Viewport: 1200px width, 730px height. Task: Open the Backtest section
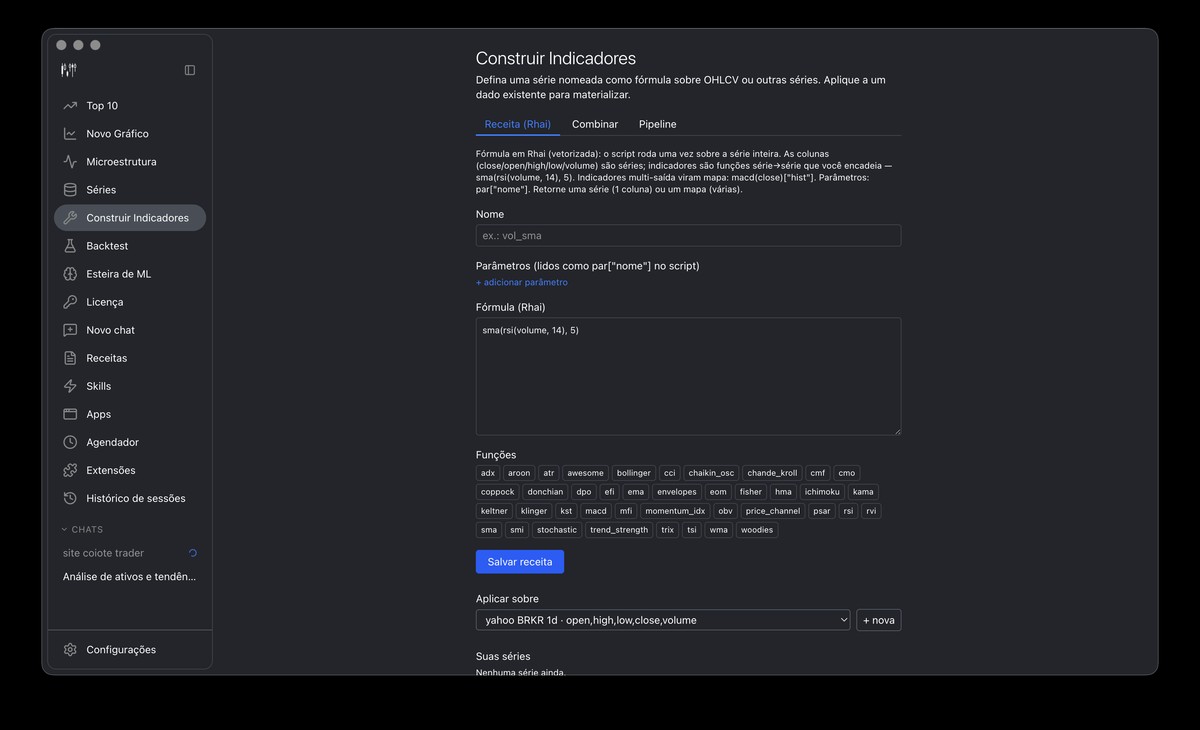tap(130, 246)
